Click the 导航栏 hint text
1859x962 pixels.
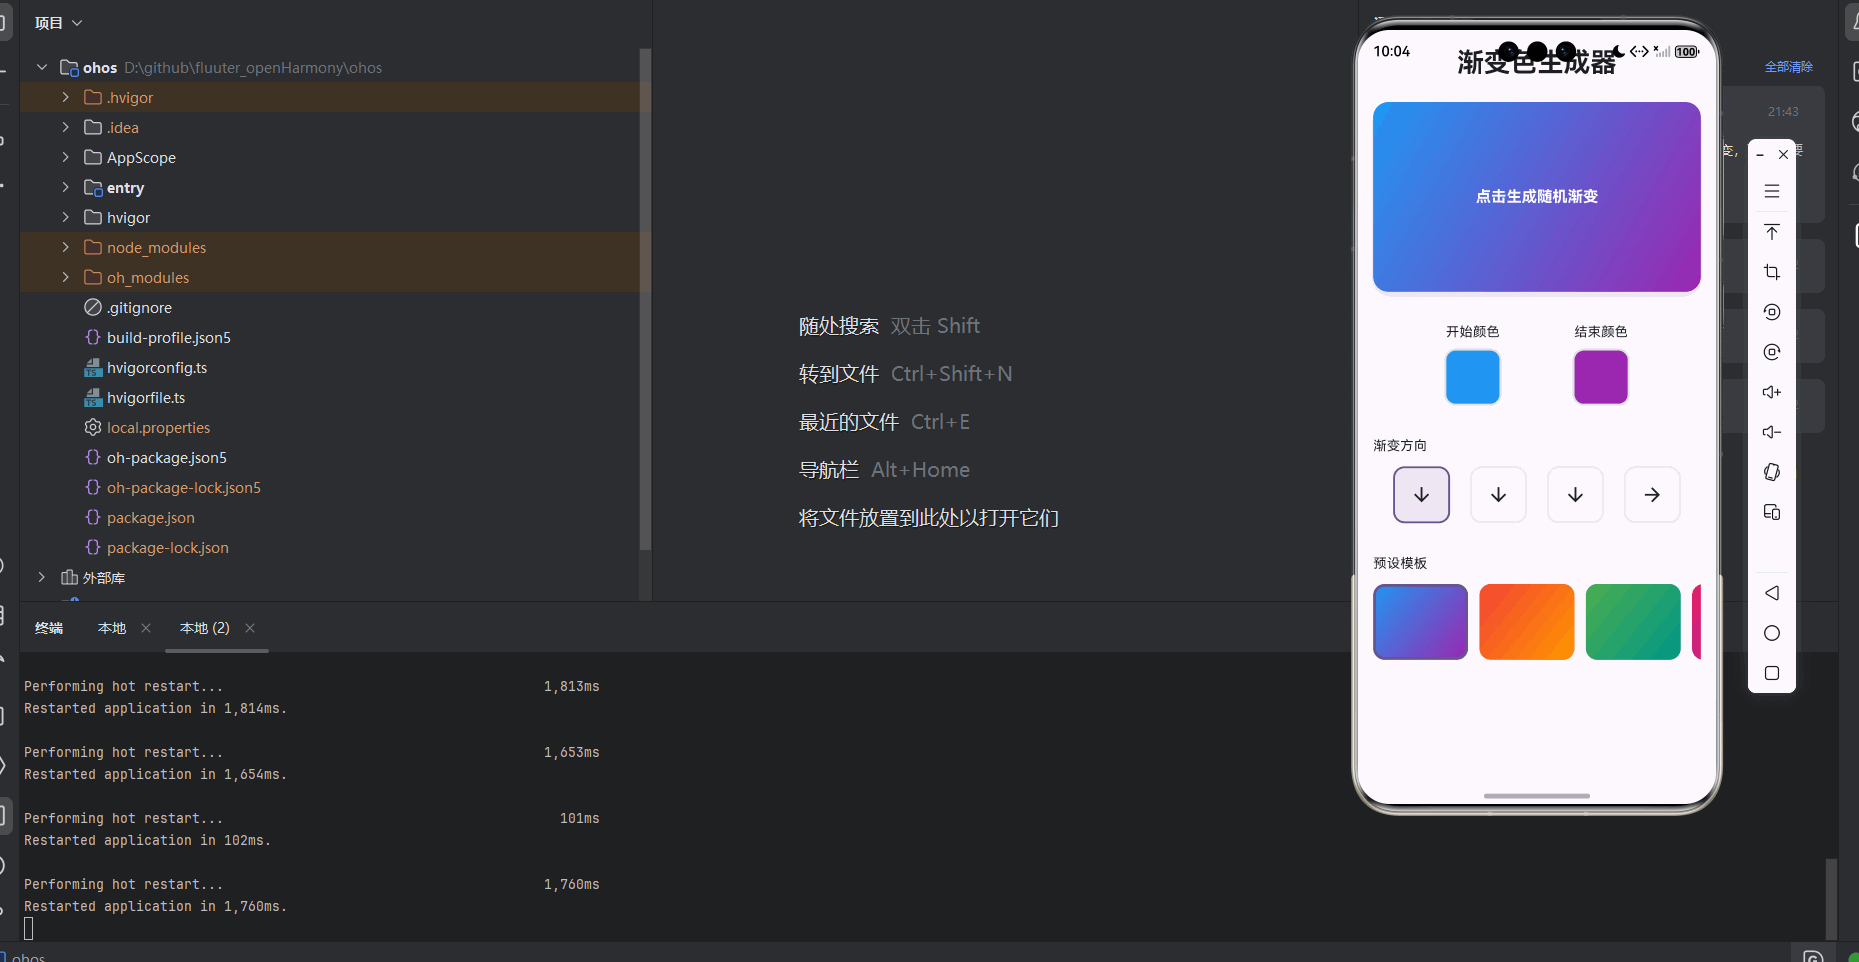point(829,470)
